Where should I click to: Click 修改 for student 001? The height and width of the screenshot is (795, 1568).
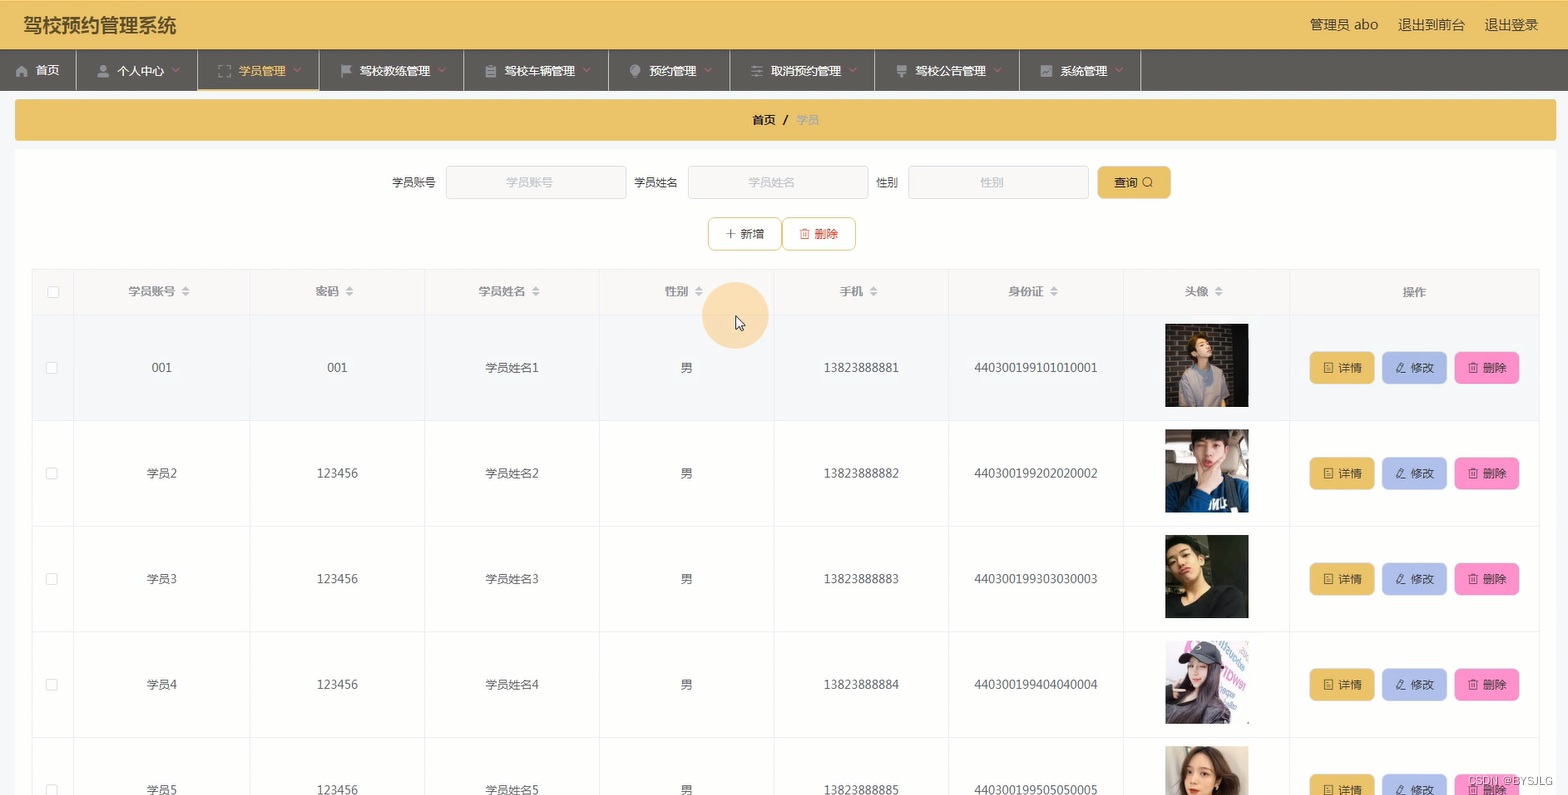(1414, 368)
